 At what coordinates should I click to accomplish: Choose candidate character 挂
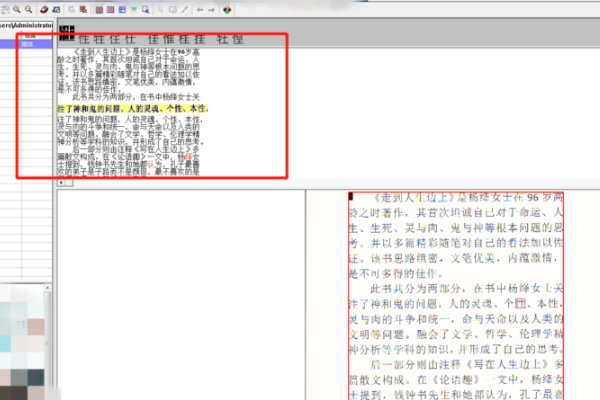tap(199, 39)
